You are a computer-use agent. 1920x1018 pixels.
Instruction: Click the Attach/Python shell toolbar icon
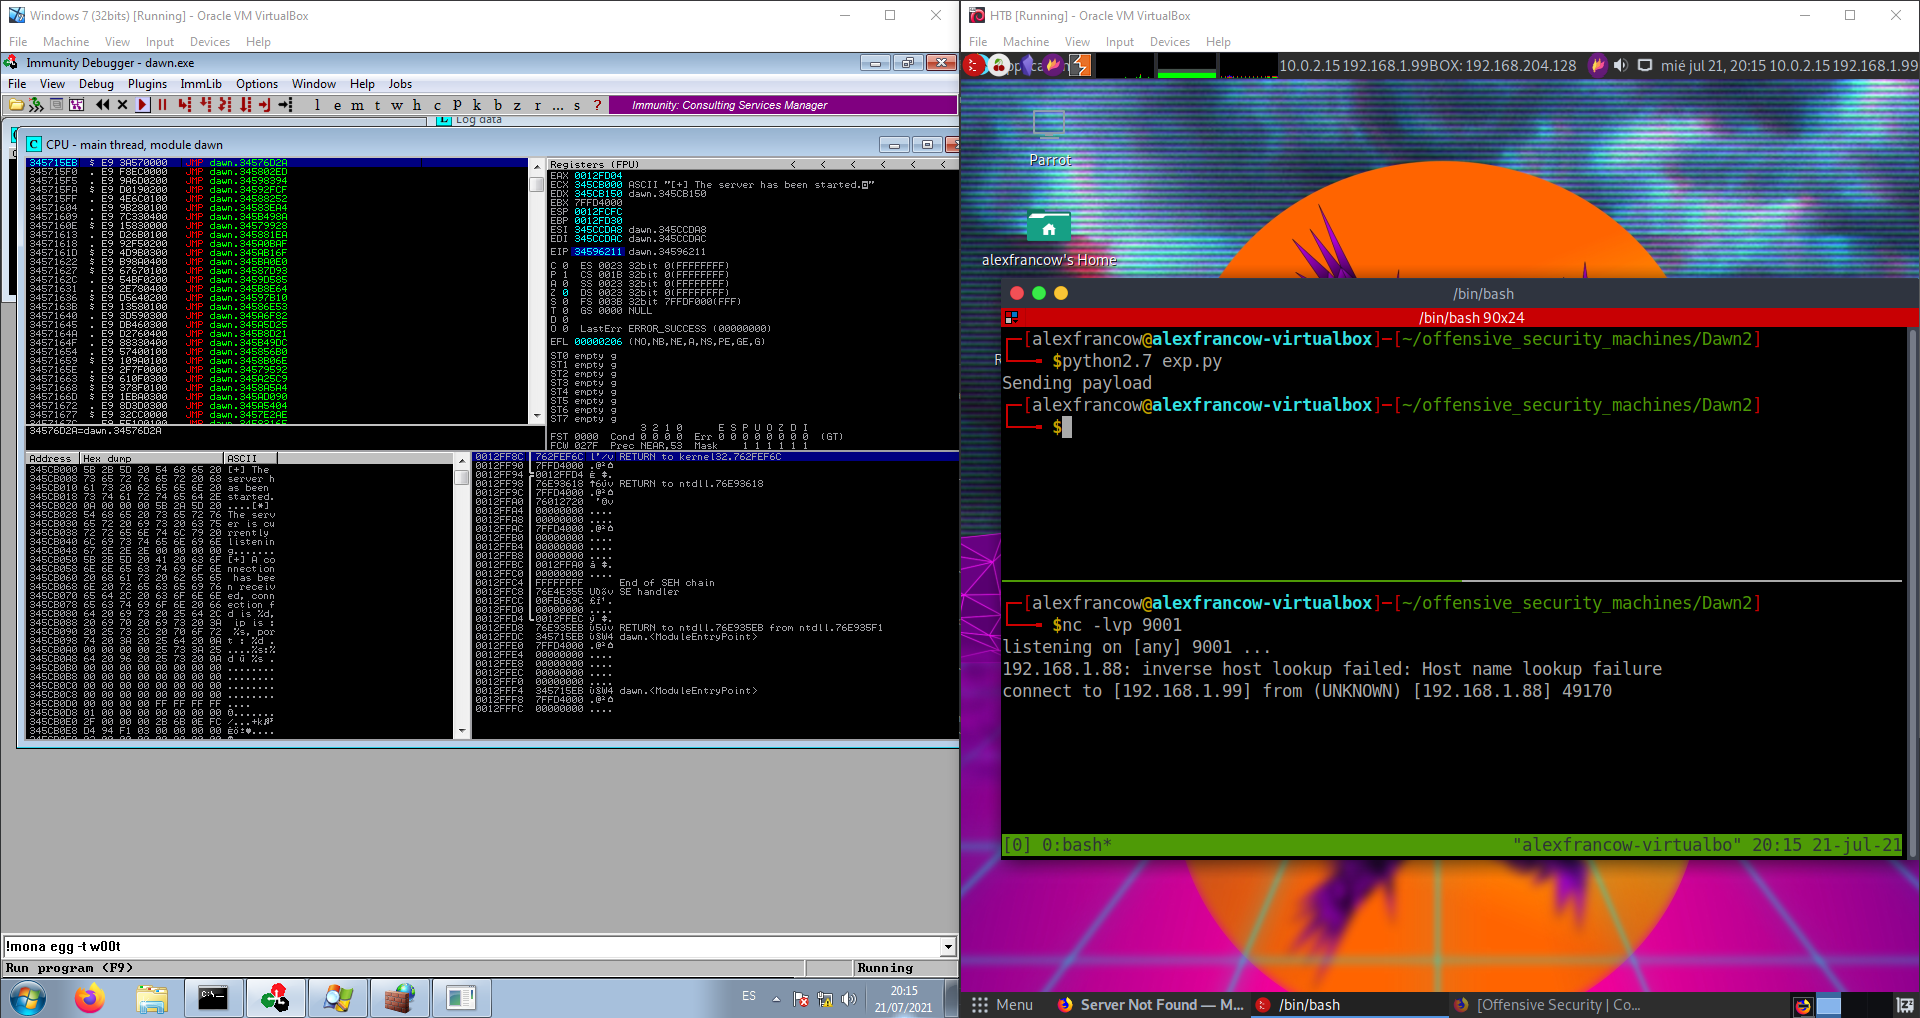(37, 105)
